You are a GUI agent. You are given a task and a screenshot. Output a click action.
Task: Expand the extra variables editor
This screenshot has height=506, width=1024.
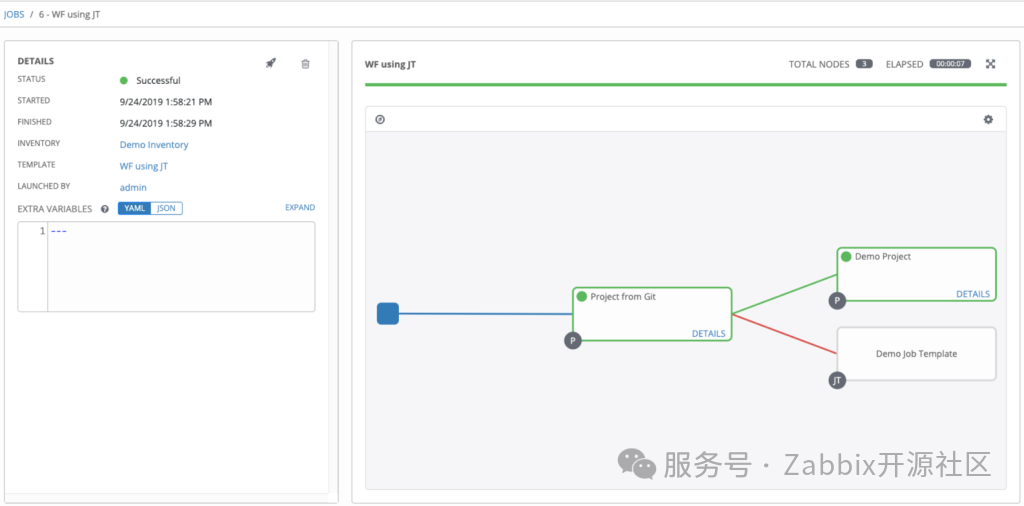point(300,208)
